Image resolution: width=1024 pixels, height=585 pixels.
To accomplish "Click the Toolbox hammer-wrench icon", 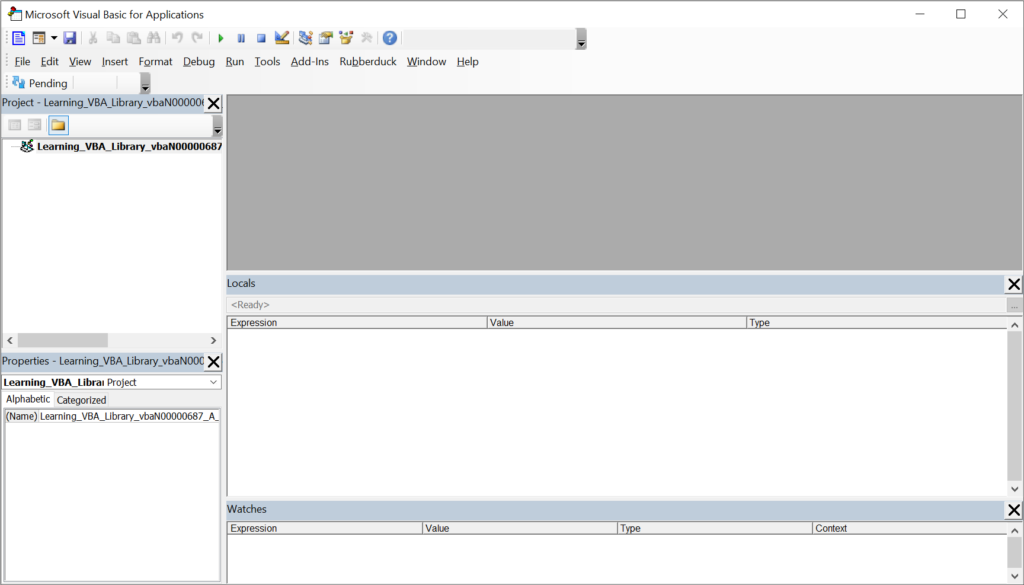I will click(x=366, y=38).
